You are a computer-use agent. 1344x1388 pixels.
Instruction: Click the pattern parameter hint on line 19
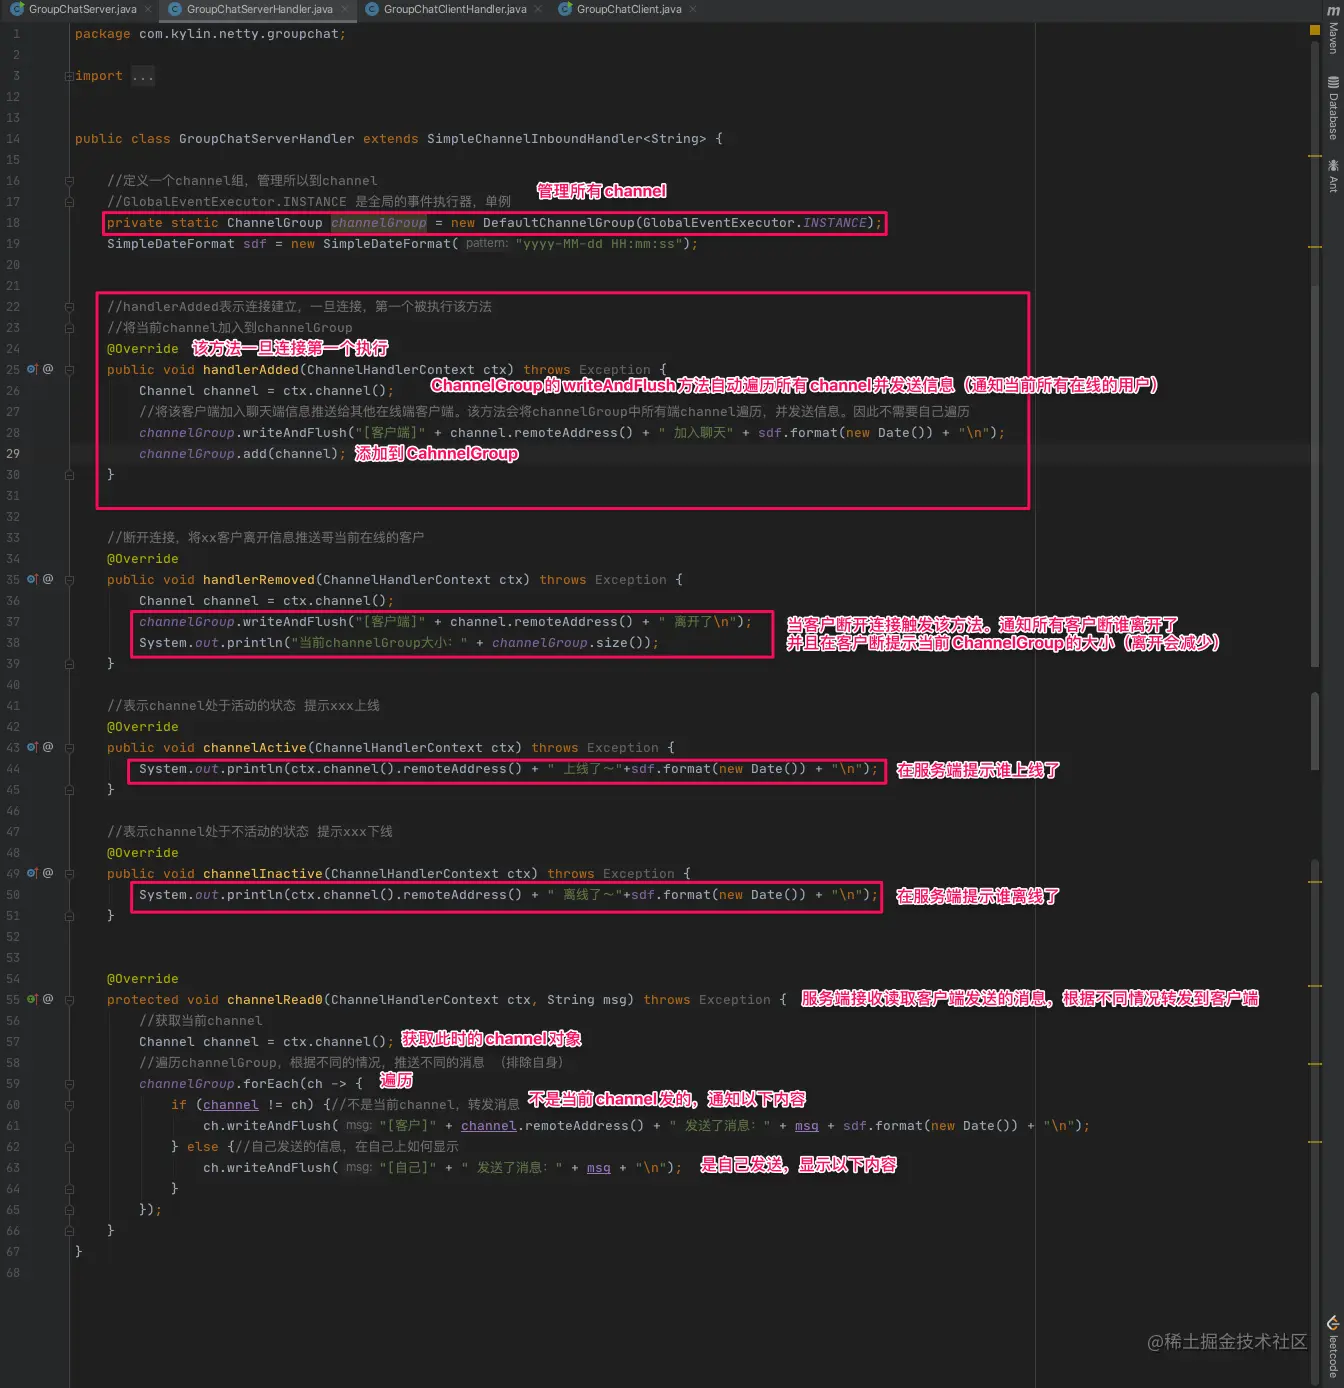click(487, 244)
